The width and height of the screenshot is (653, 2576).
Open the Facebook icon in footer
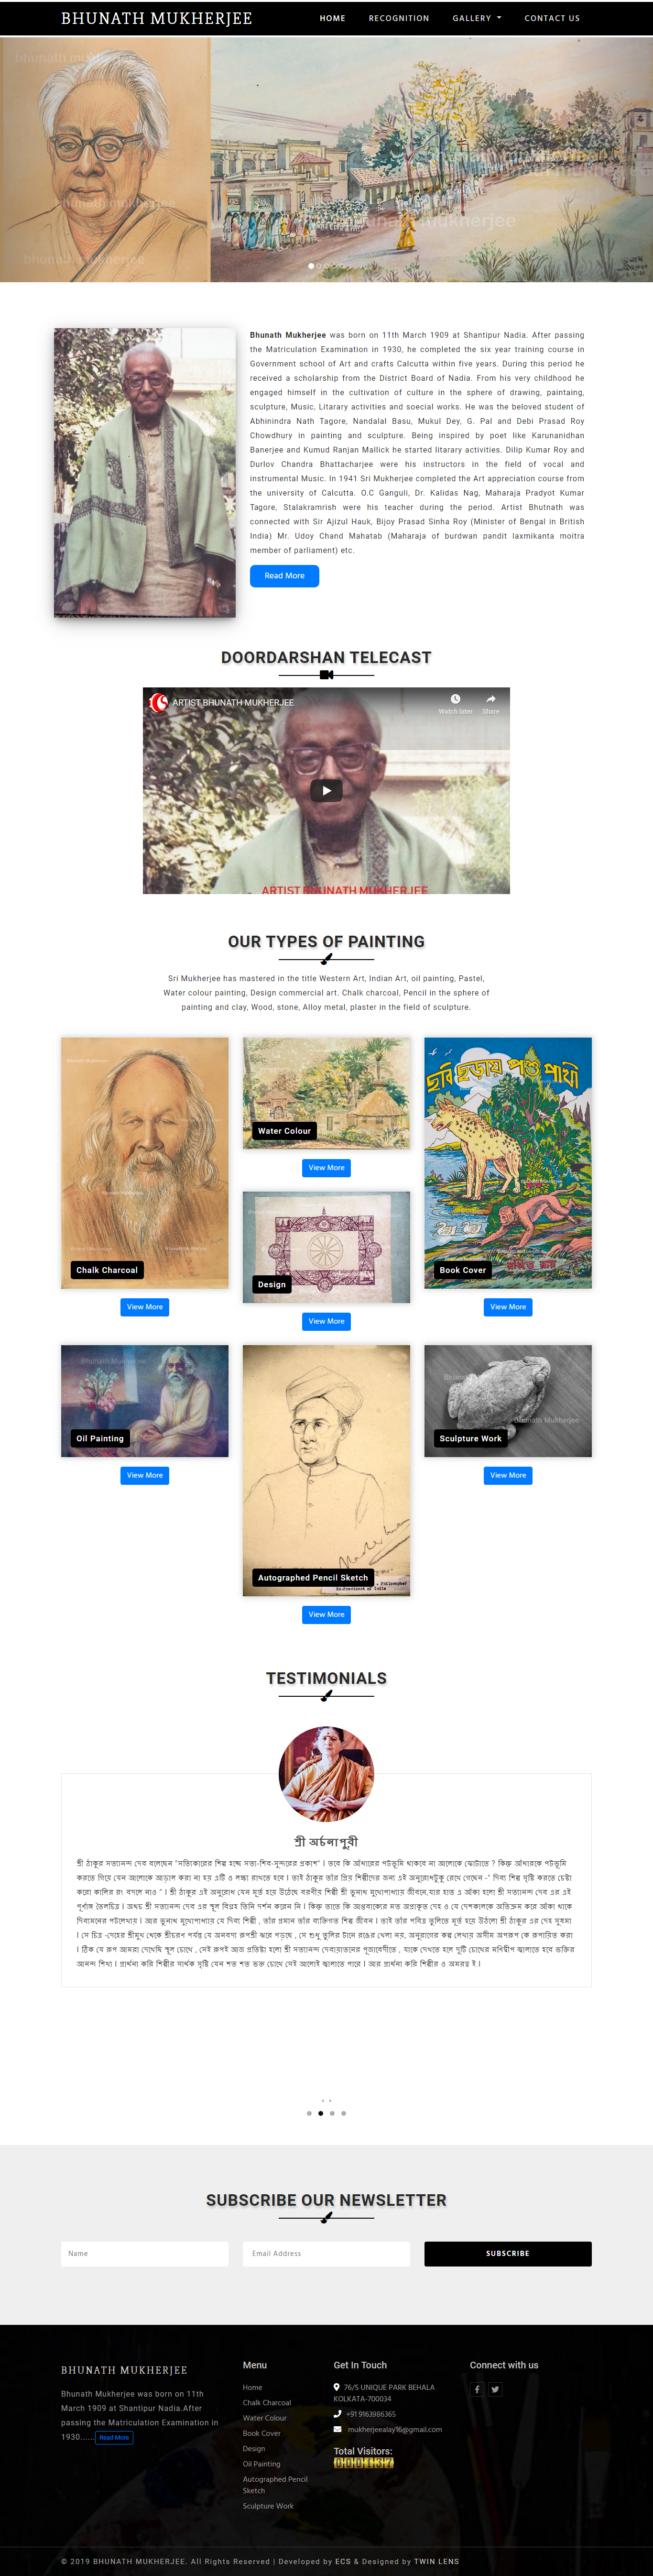477,2389
